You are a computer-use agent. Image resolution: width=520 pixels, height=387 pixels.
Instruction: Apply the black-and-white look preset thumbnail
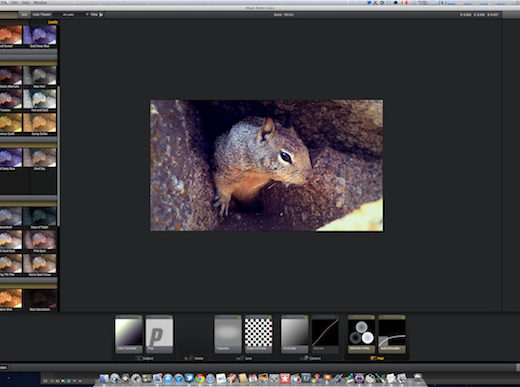(40, 75)
